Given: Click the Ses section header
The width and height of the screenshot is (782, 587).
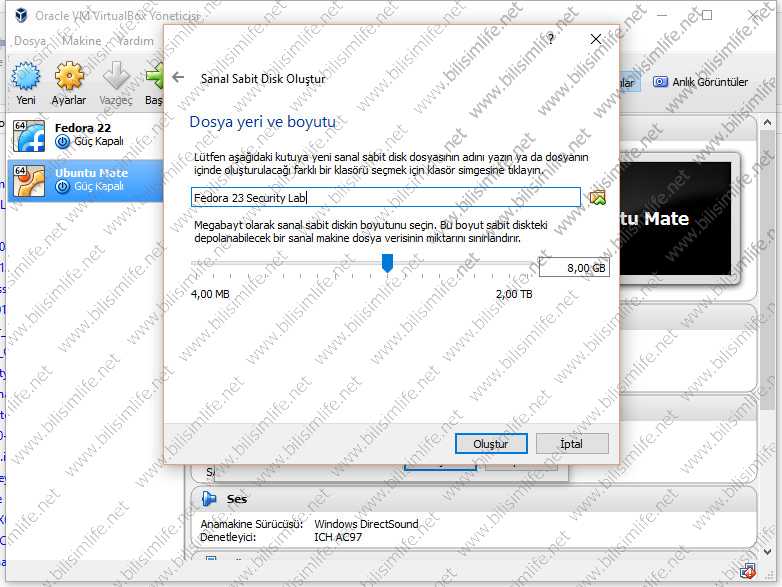Looking at the screenshot, I should coord(474,499).
